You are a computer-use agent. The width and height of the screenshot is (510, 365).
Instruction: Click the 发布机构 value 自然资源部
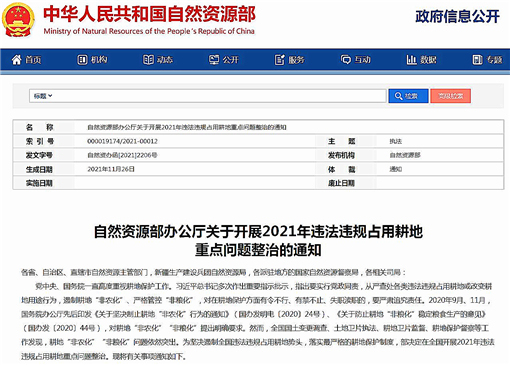(405, 155)
